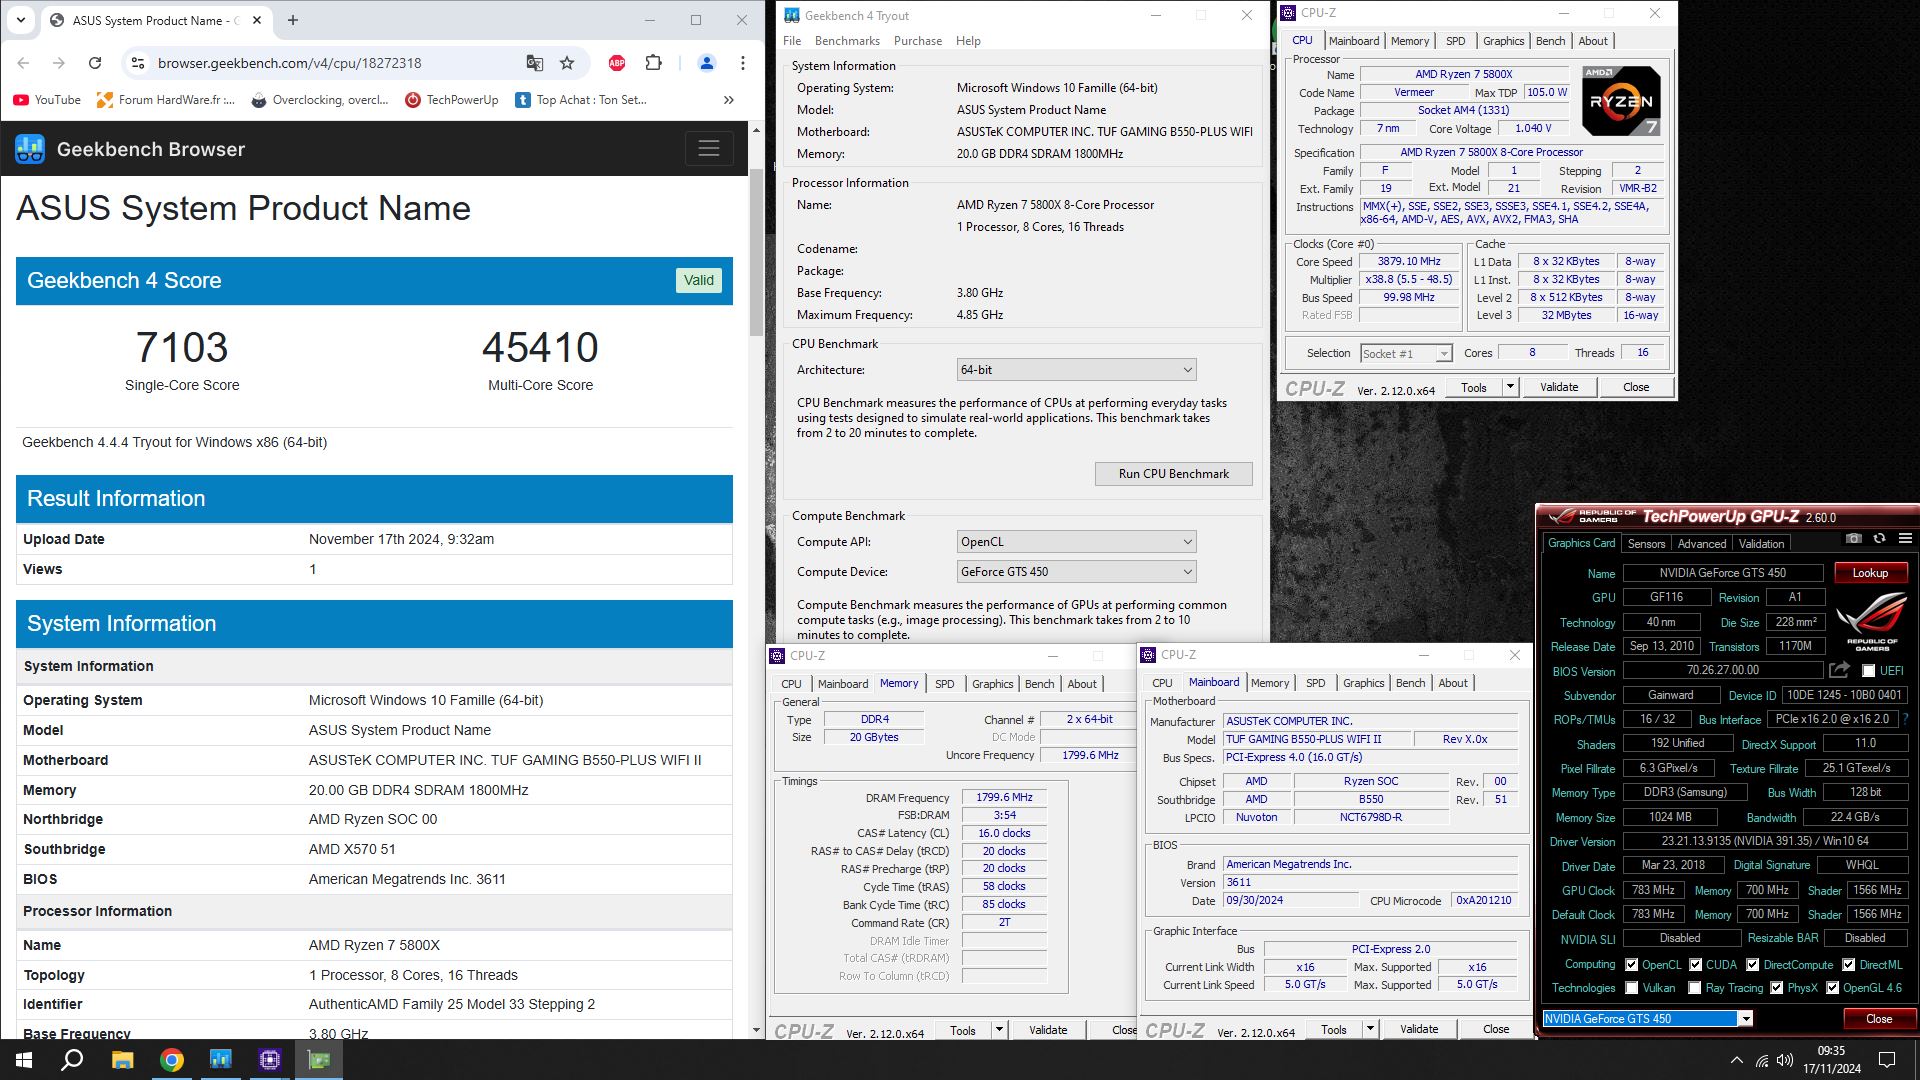Click the Run CPU Benchmark button
Image resolution: width=1920 pixels, height=1080 pixels.
tap(1173, 474)
